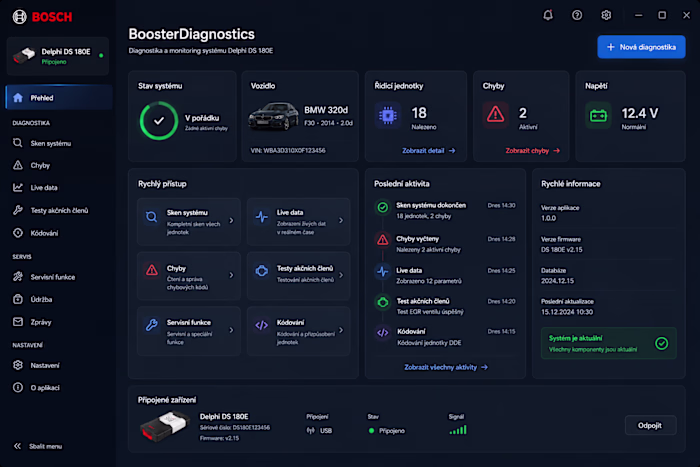Start a new diagnosis with Nová diagnostika

[641, 47]
